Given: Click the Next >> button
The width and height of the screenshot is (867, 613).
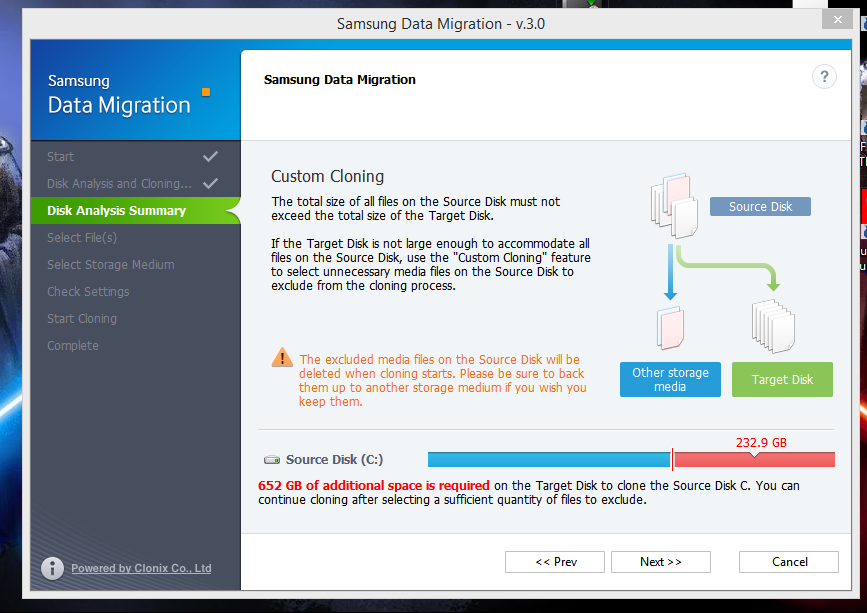Looking at the screenshot, I should (x=661, y=562).
